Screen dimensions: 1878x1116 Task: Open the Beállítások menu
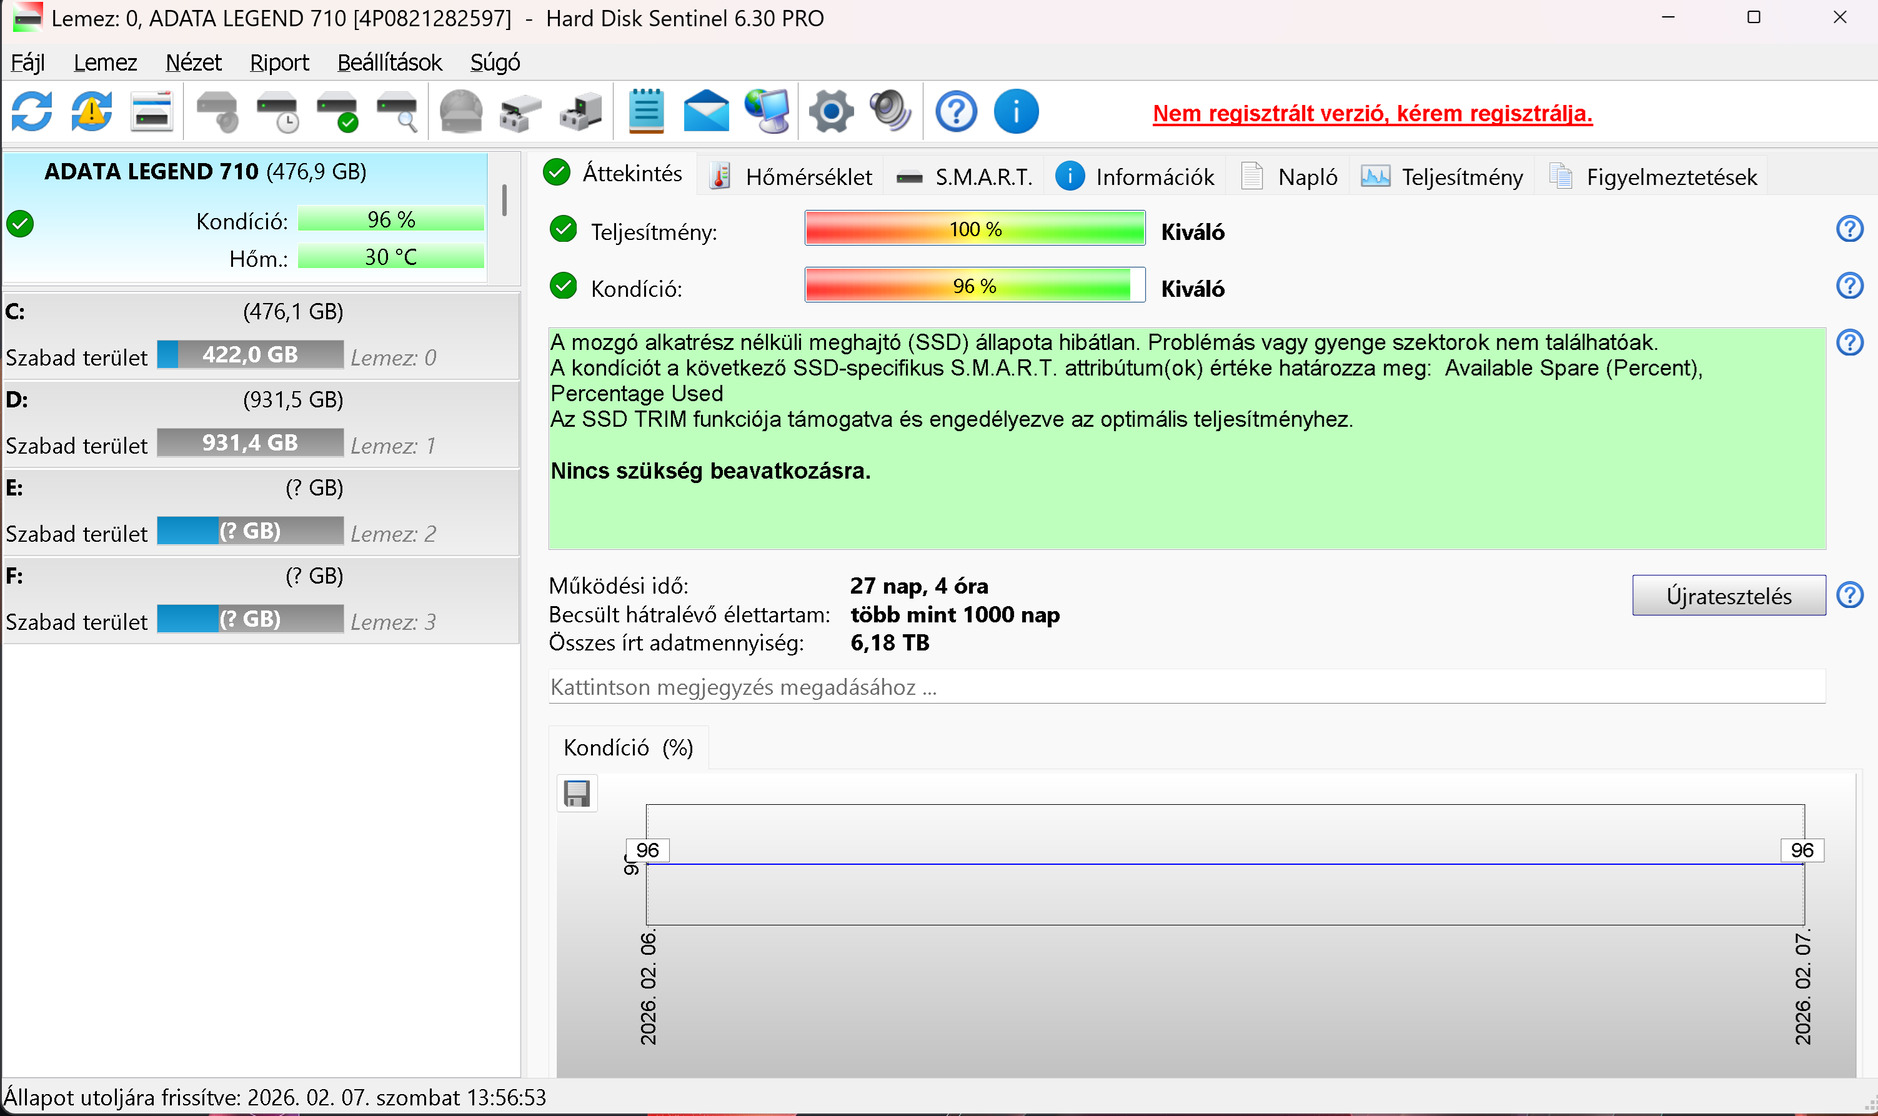point(389,62)
